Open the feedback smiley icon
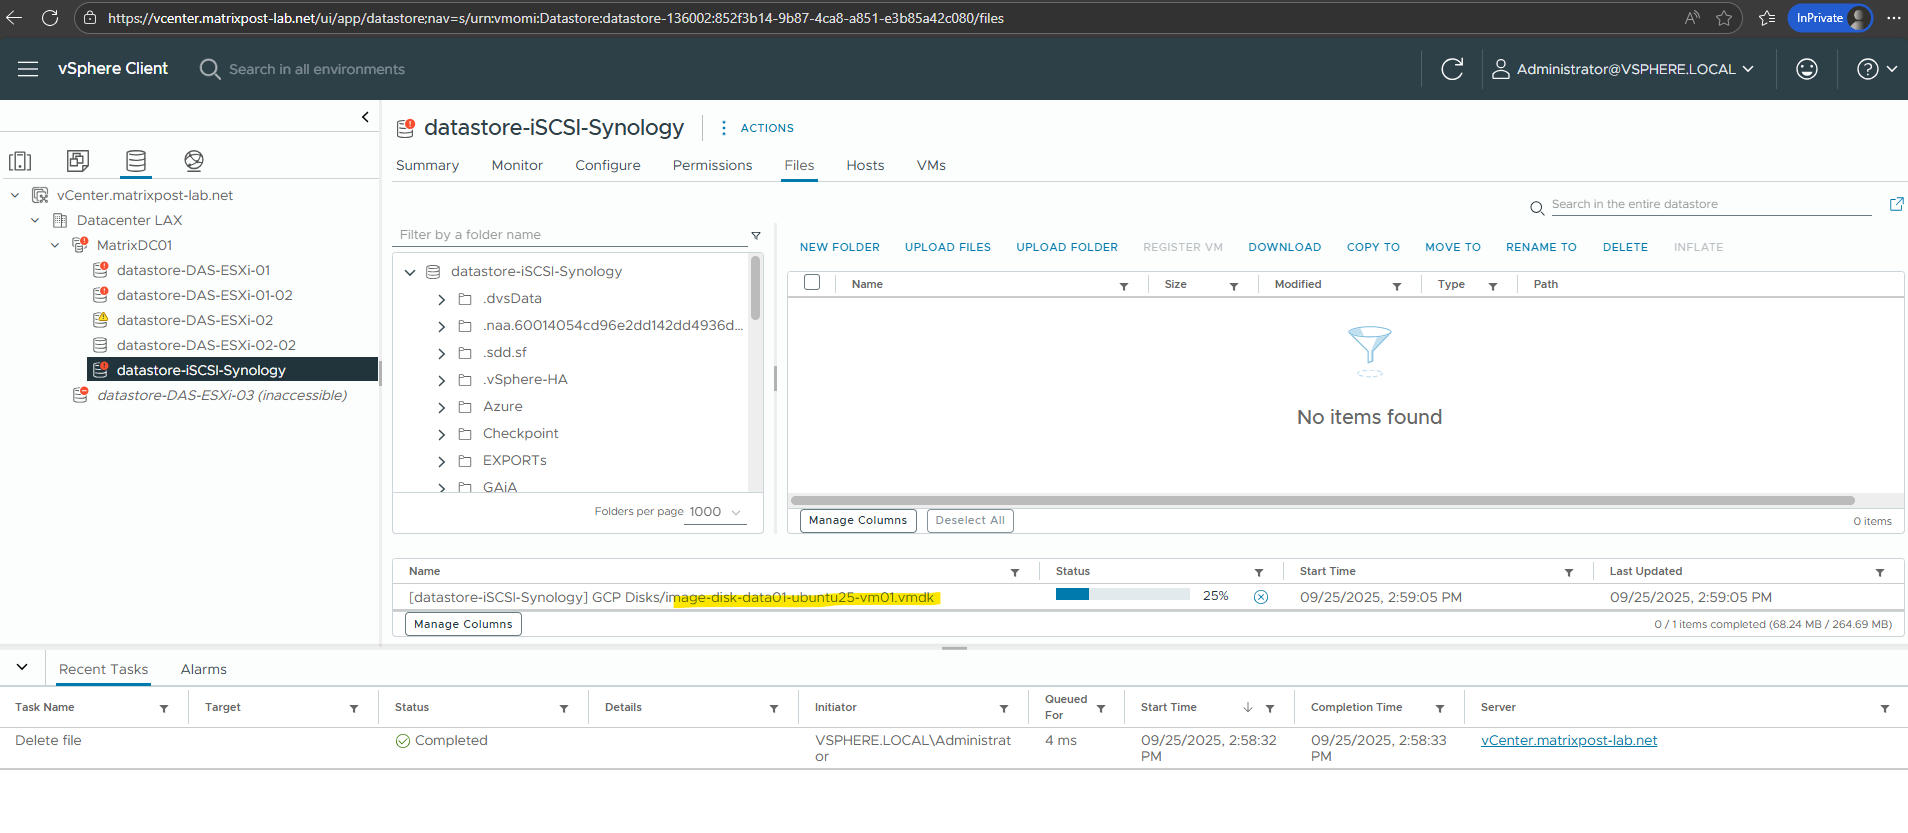The width and height of the screenshot is (1908, 833). point(1807,69)
